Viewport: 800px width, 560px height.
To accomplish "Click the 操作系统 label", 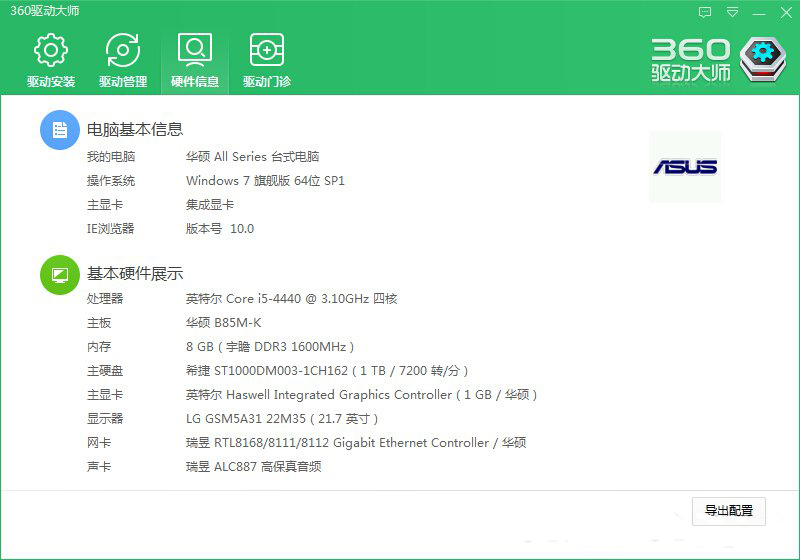I will pyautogui.click(x=111, y=181).
